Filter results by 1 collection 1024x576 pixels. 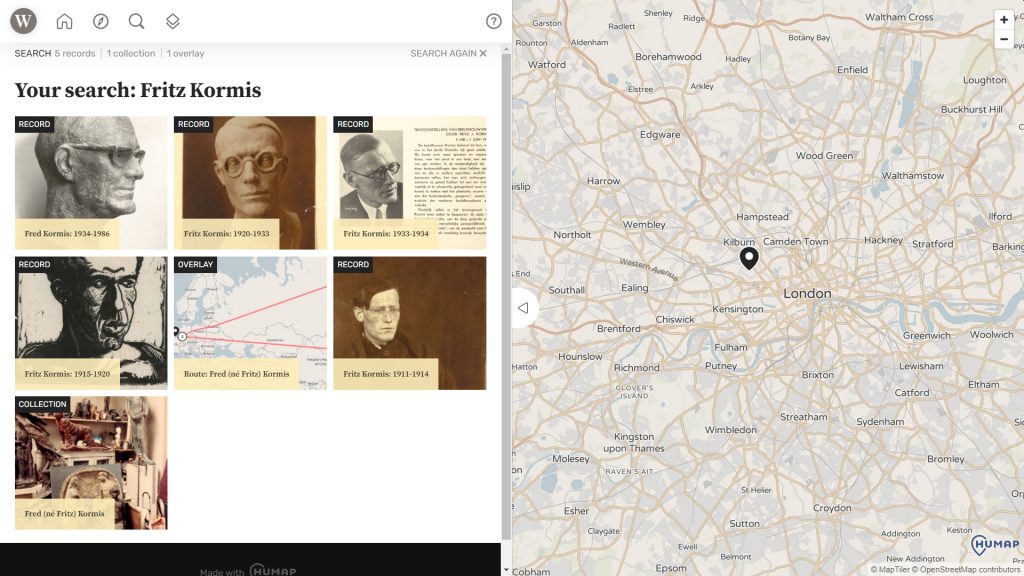131,54
